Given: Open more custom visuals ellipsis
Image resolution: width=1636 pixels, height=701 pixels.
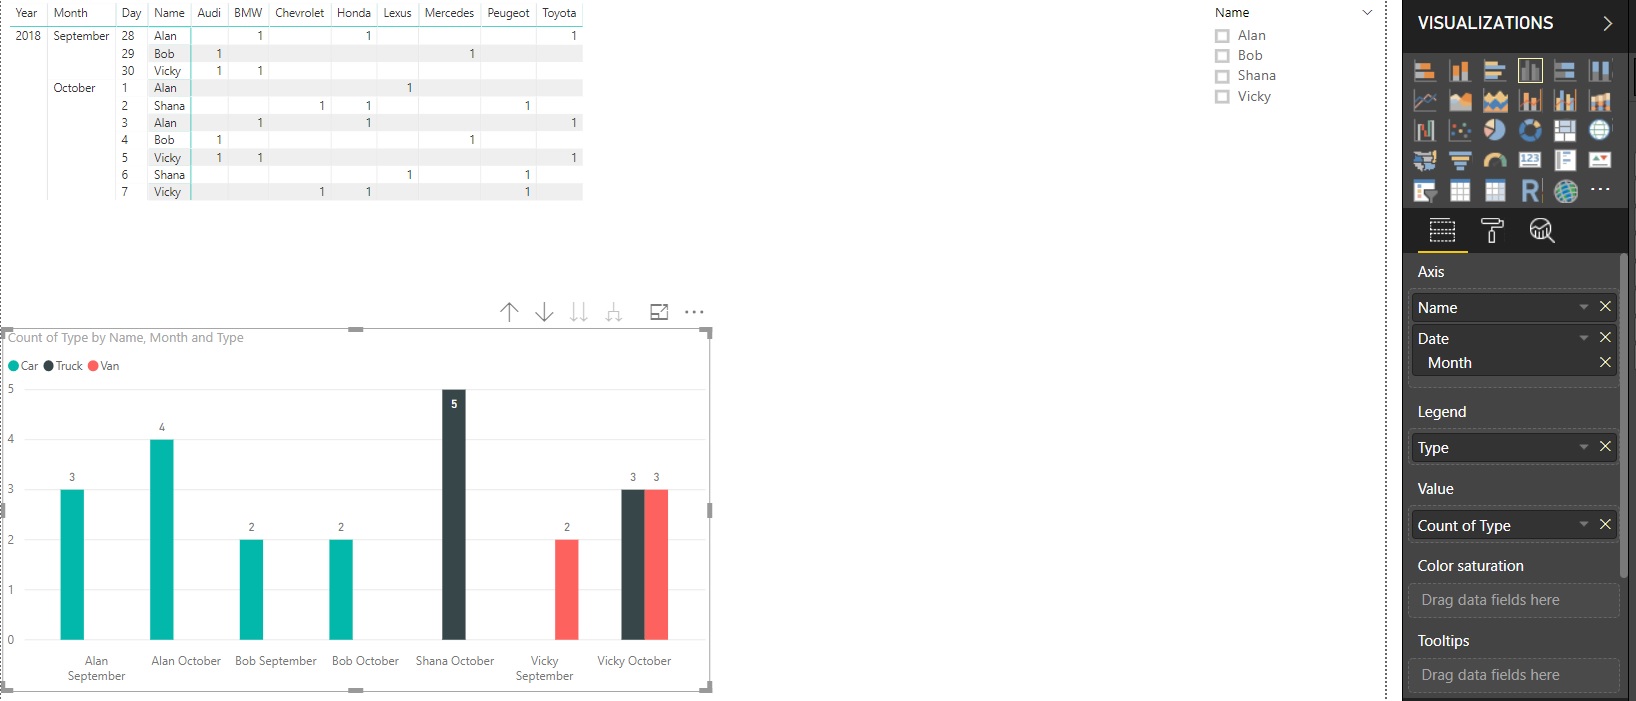Looking at the screenshot, I should [x=1600, y=189].
